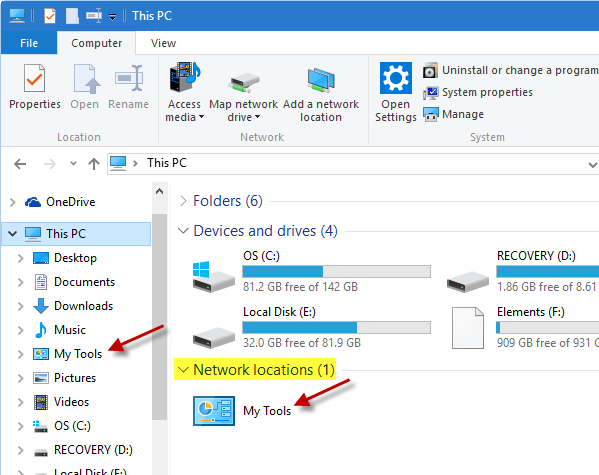Viewport: 599px width, 475px height.
Task: Expand the Music tree node
Action: (21, 331)
